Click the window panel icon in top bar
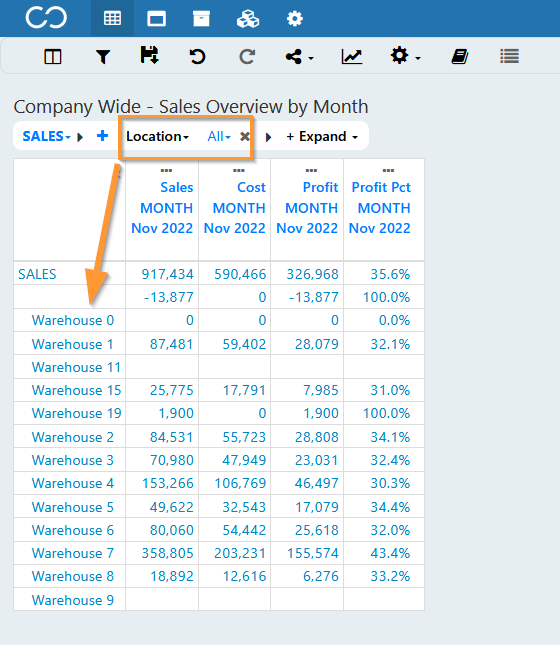Image resolution: width=560 pixels, height=645 pixels. pyautogui.click(x=156, y=19)
